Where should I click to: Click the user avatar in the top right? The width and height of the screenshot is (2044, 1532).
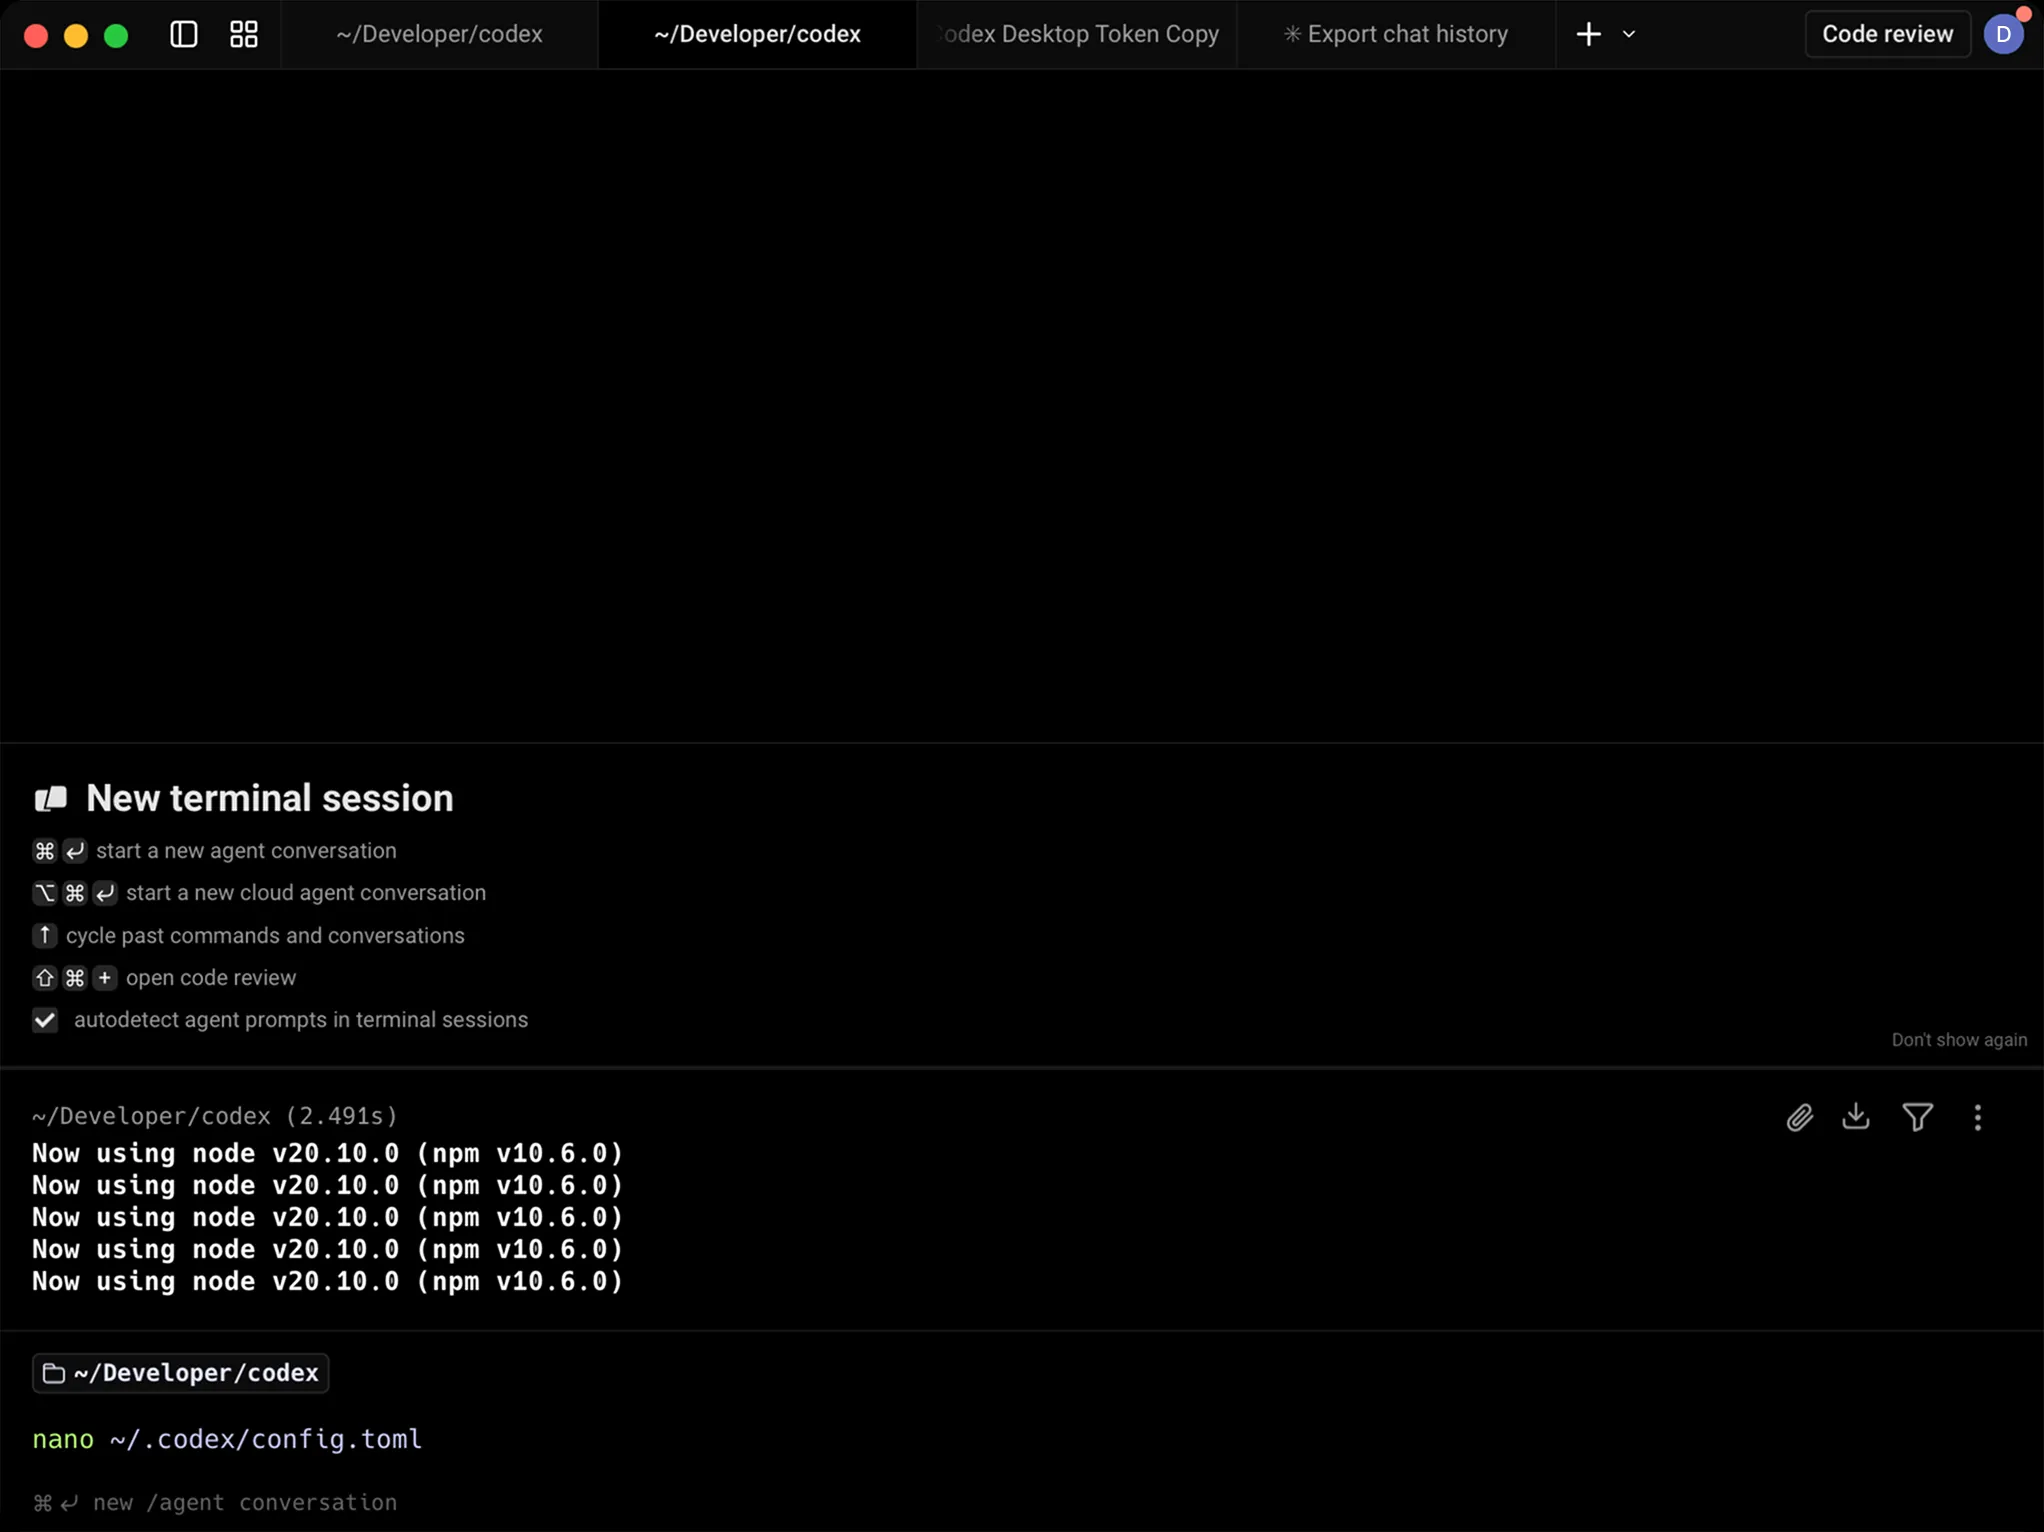pyautogui.click(x=2006, y=33)
